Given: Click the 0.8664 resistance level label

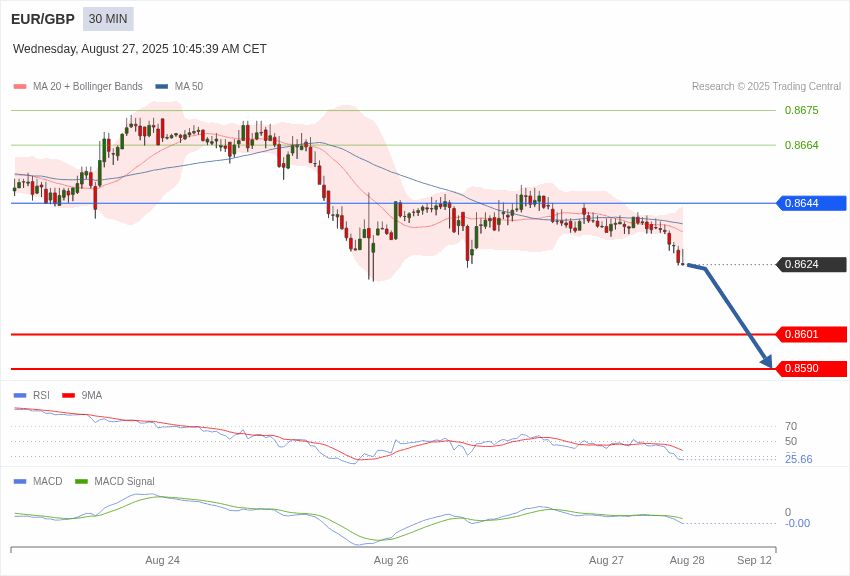Looking at the screenshot, I should [801, 145].
